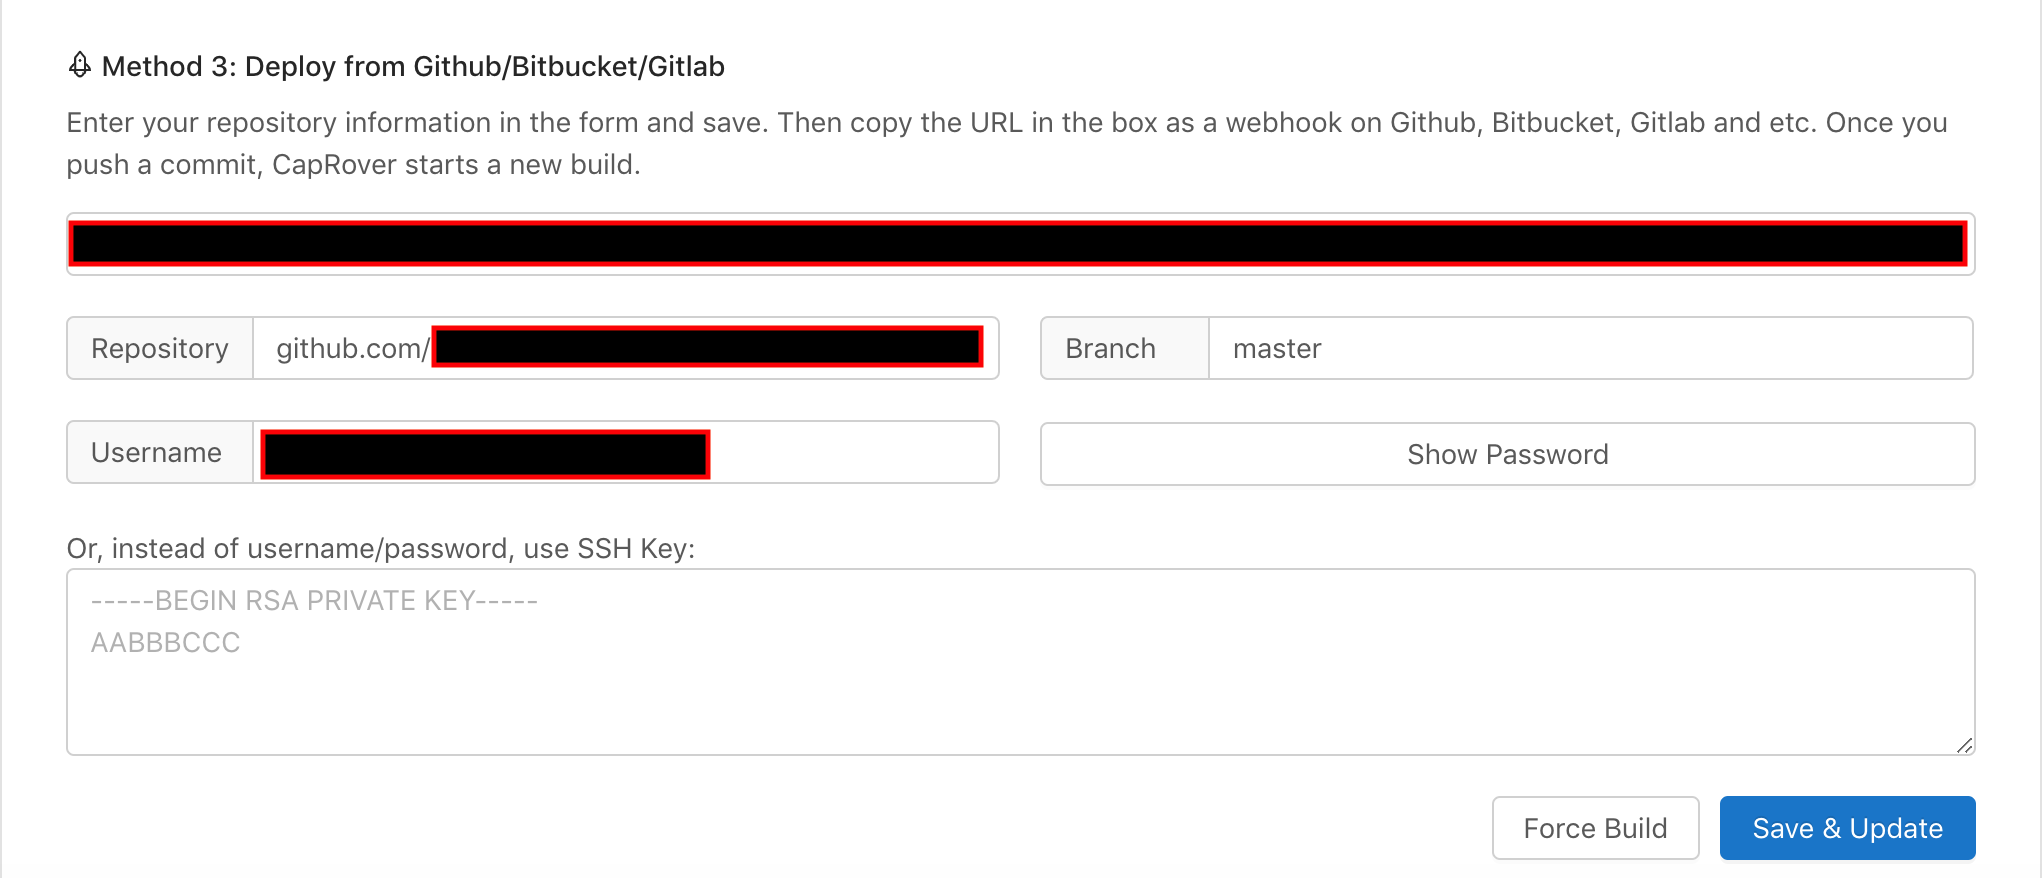Click the master branch value to edit it
2042x878 pixels.
1277,348
